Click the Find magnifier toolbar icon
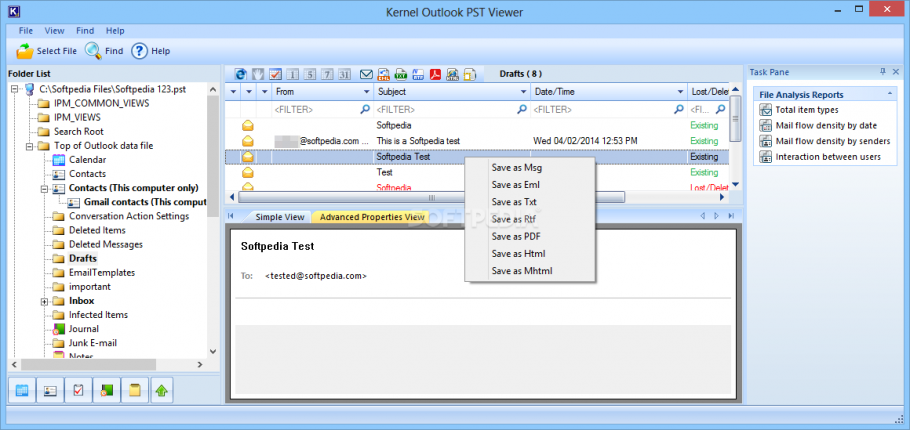The width and height of the screenshot is (910, 430). (x=93, y=51)
